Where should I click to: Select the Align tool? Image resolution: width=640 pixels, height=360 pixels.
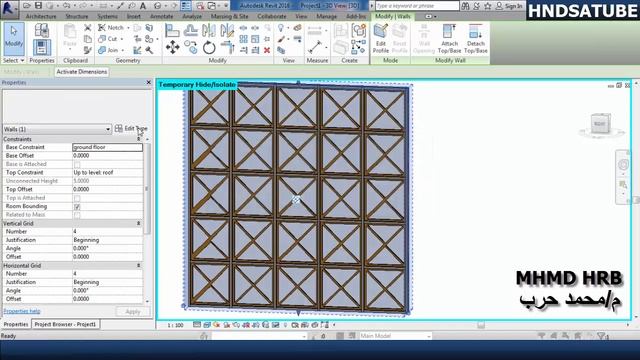click(x=172, y=30)
